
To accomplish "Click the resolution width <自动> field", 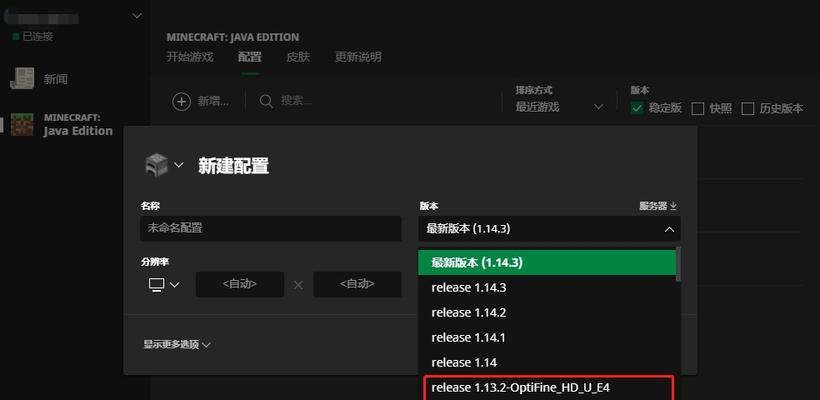I will tap(240, 284).
